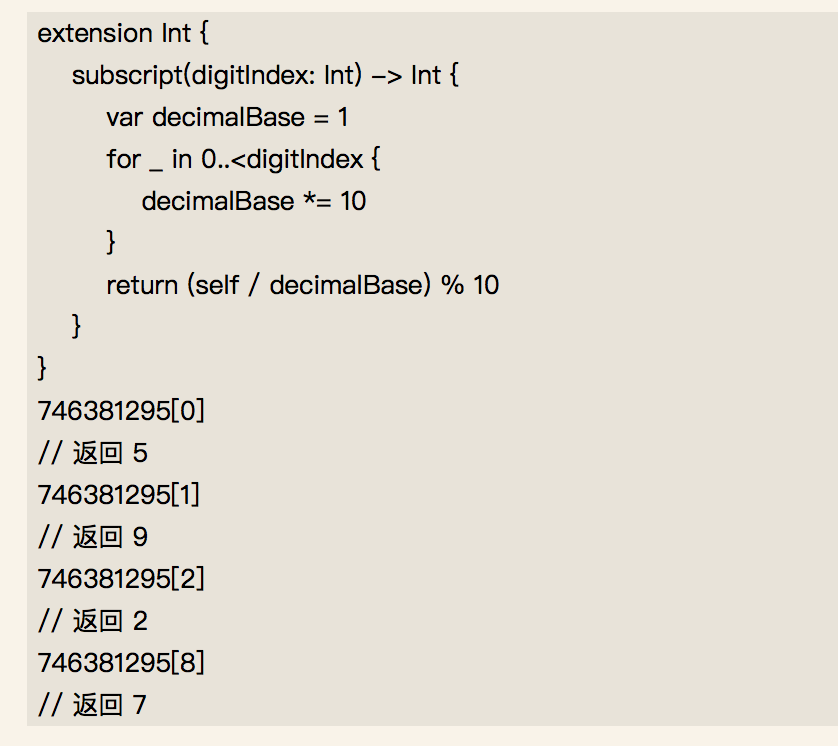Click the closing brace after the for loop
The image size is (838, 746).
[111, 243]
